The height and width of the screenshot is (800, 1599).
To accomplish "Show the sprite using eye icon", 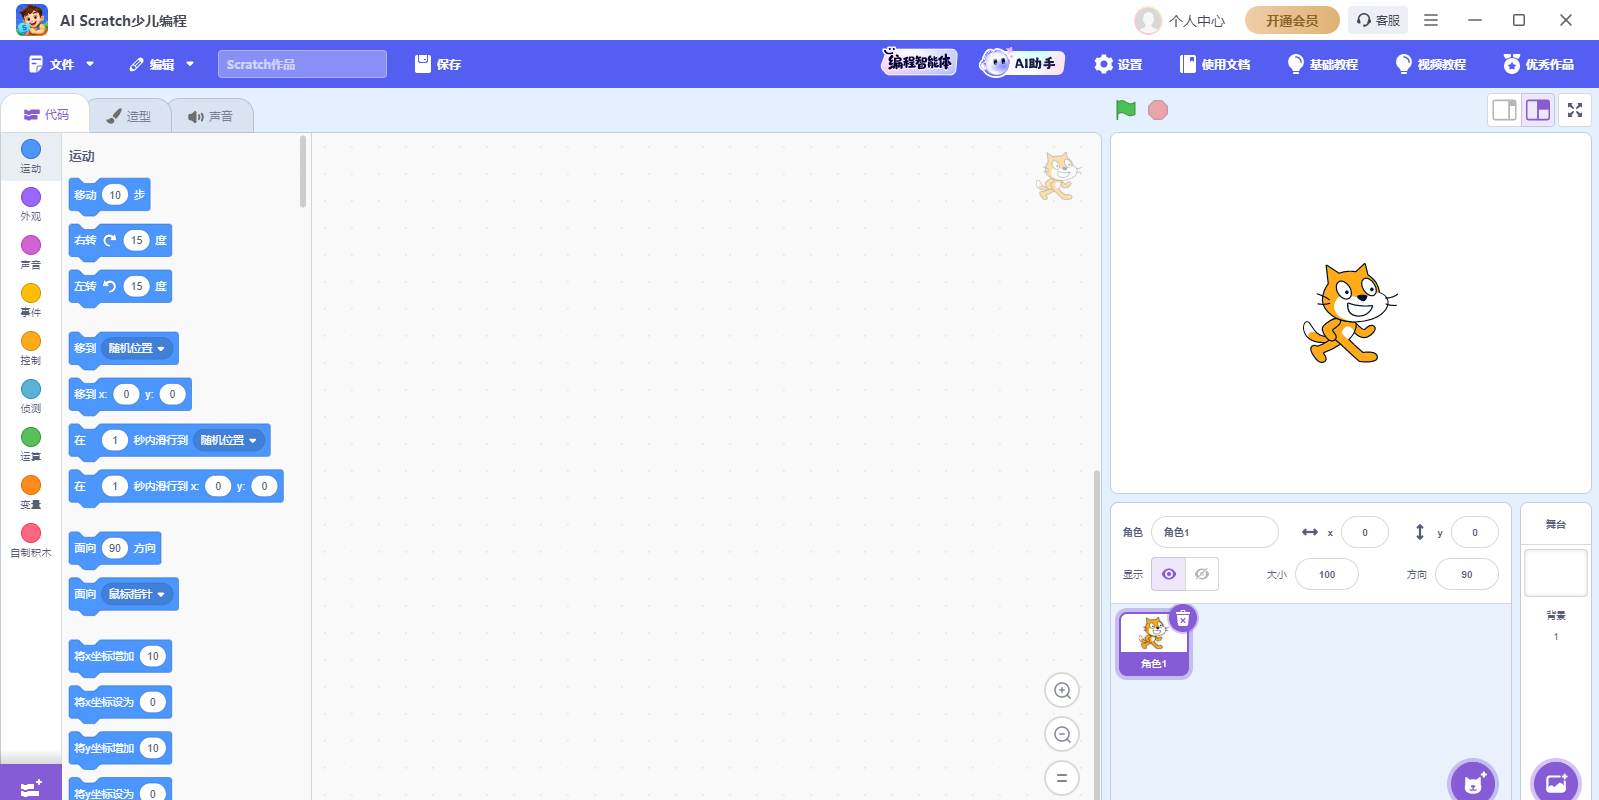I will click(x=1169, y=574).
